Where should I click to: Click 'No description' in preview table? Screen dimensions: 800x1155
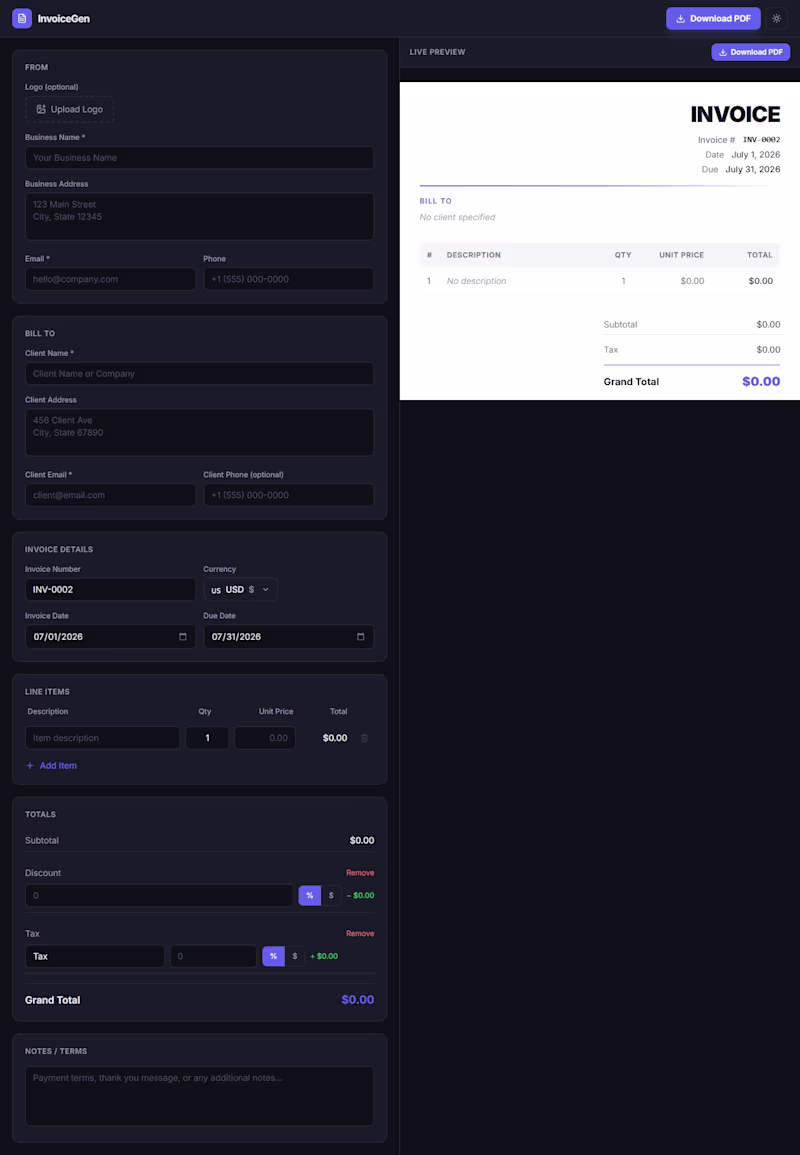coord(477,281)
